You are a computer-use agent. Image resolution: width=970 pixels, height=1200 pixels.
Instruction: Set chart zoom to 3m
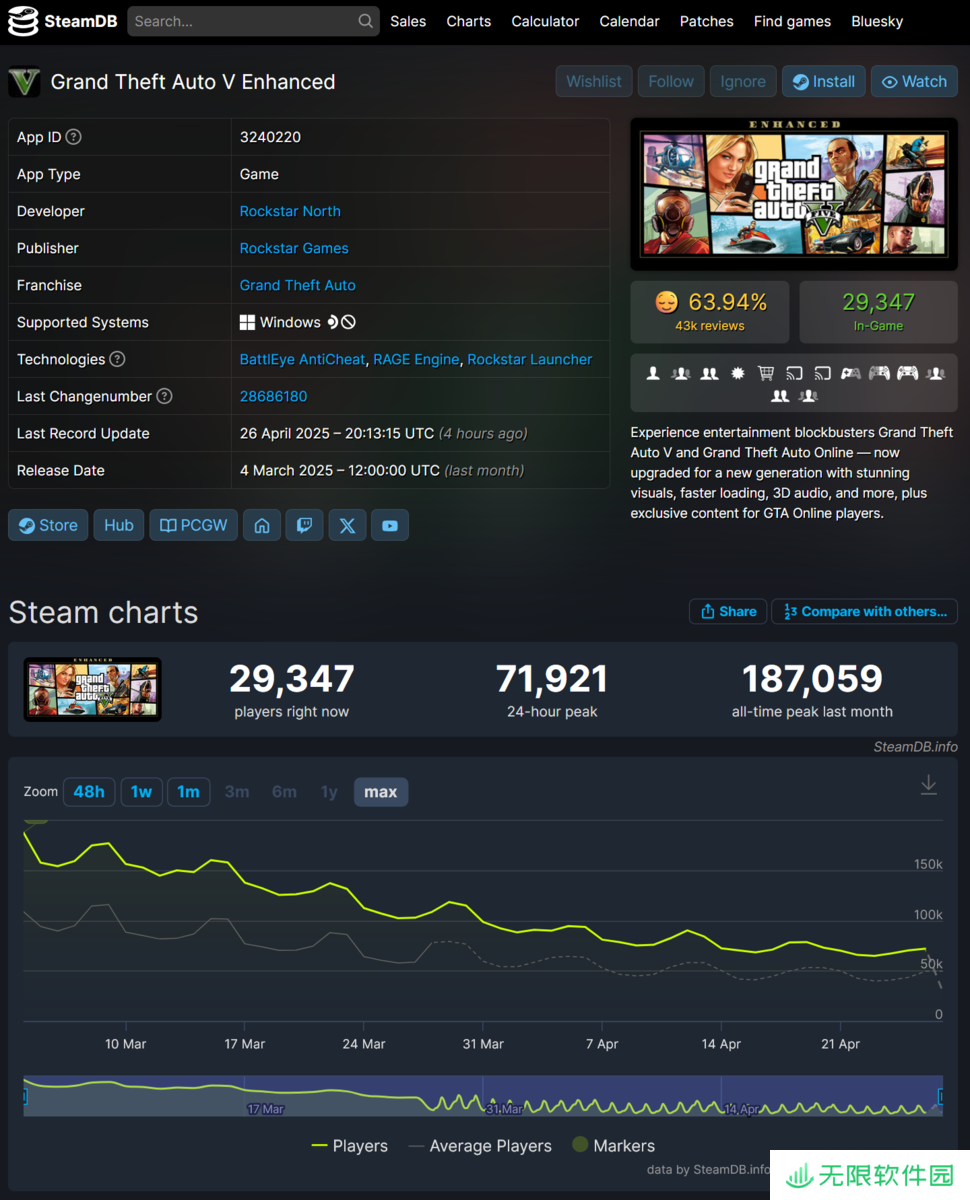pos(237,792)
